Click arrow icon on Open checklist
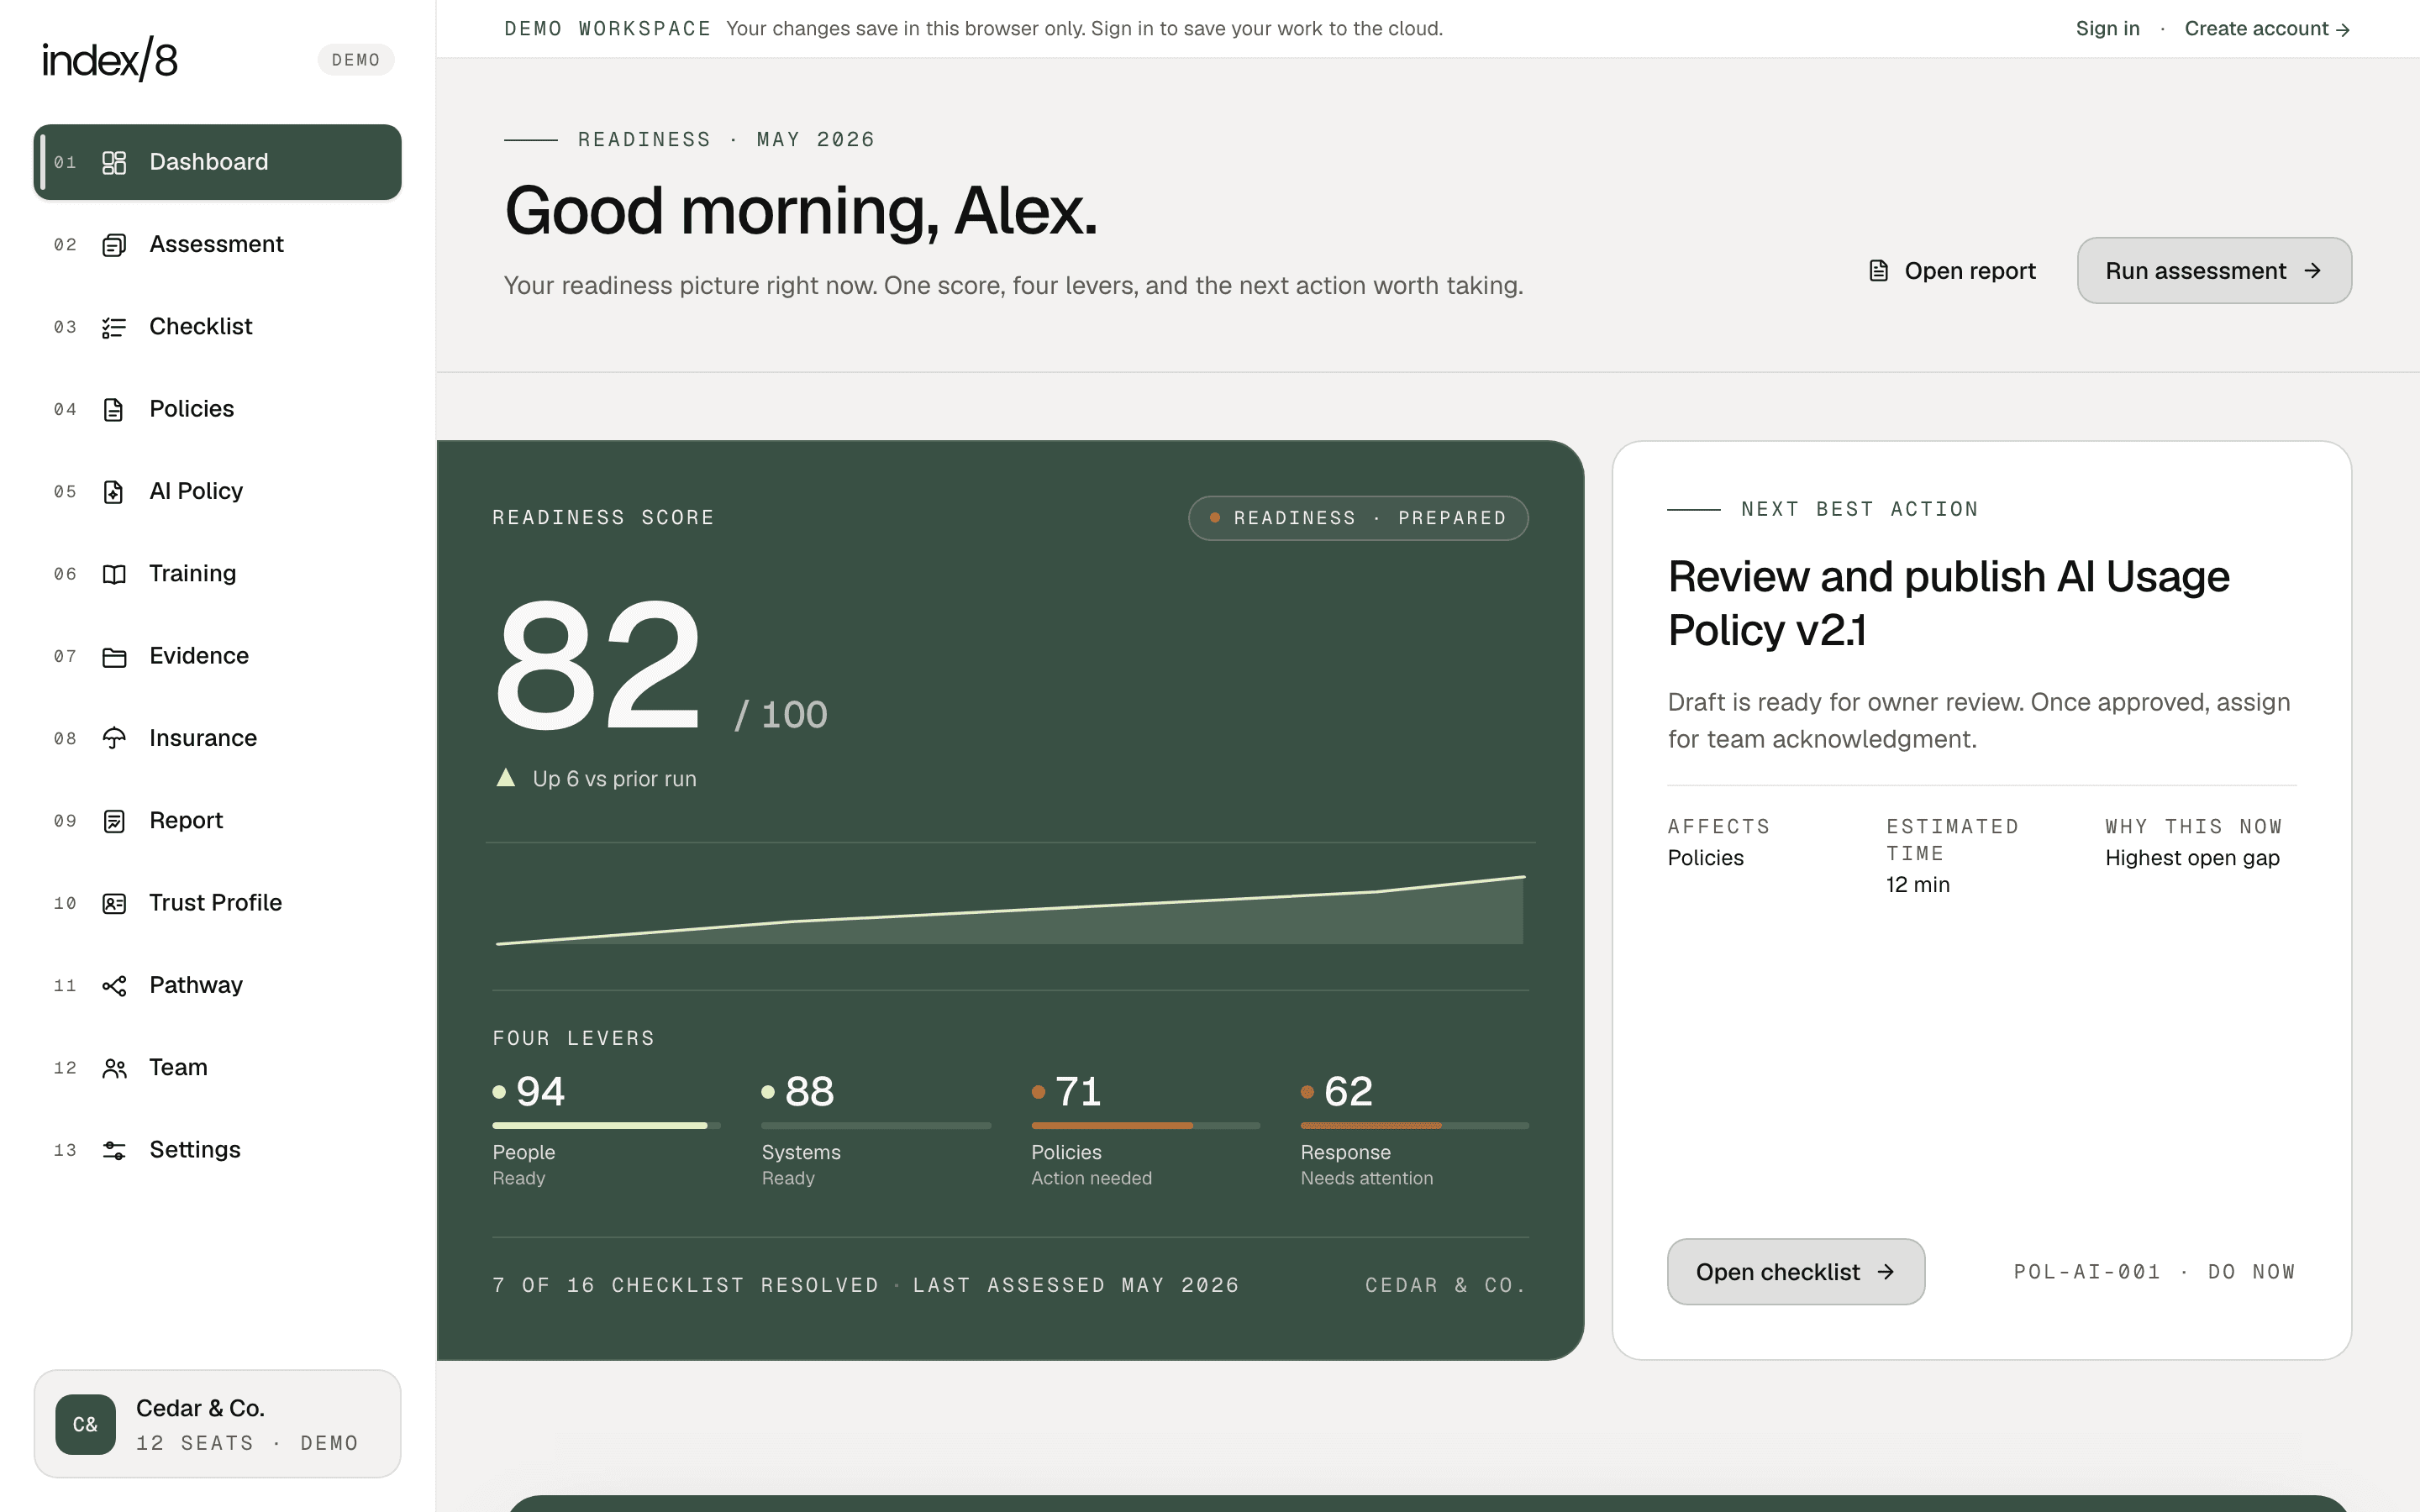 click(x=1886, y=1272)
